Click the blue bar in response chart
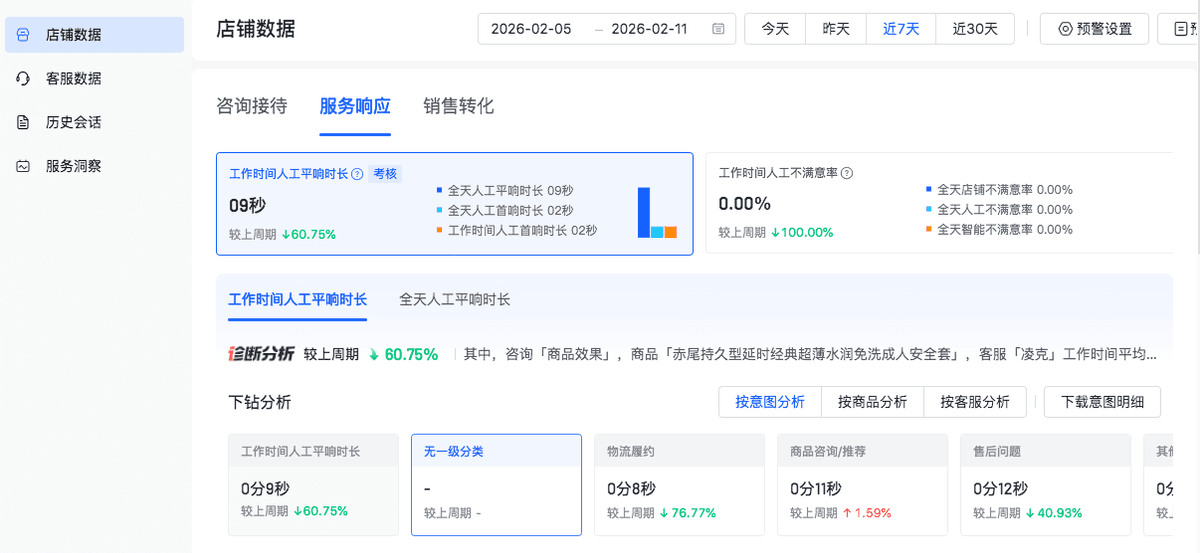 (x=644, y=212)
